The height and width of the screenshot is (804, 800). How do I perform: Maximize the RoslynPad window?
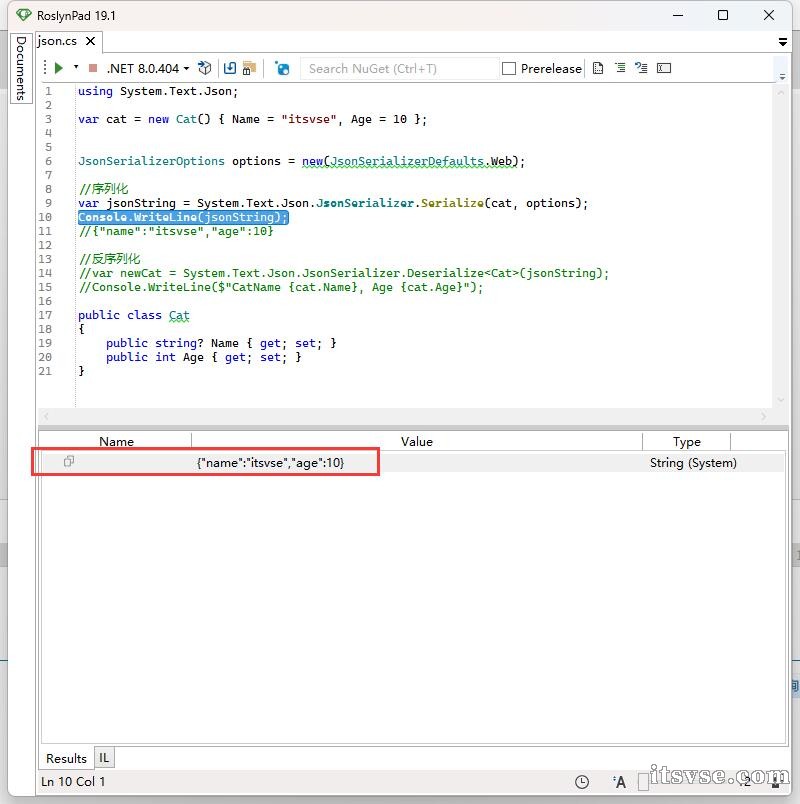point(723,15)
